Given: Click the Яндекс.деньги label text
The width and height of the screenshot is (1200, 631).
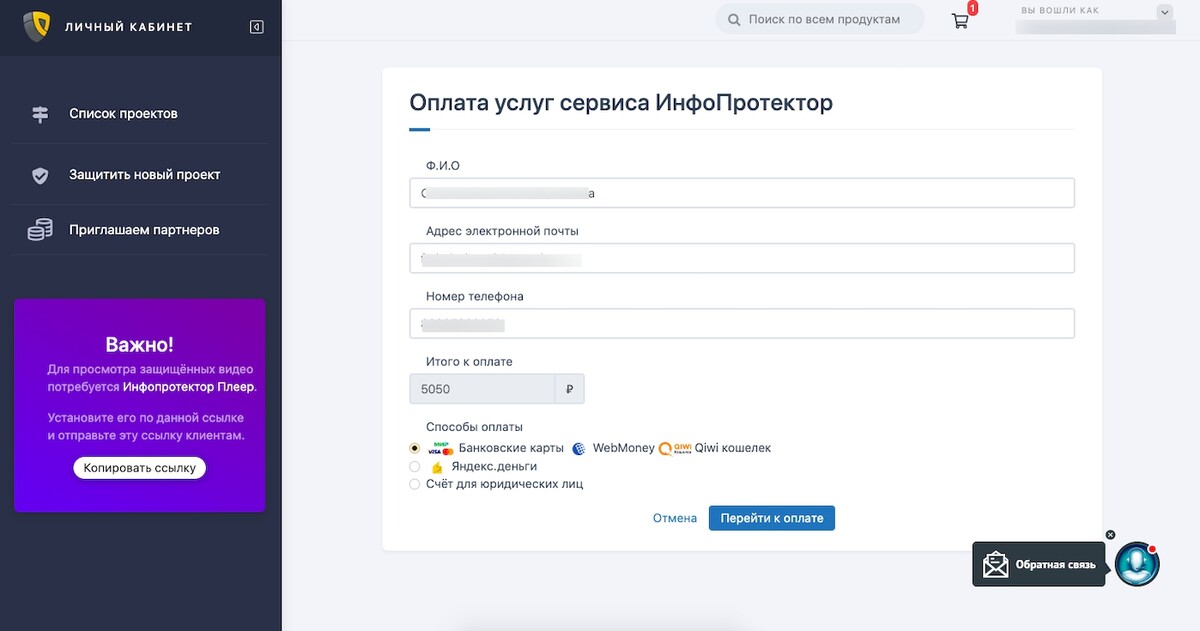Looking at the screenshot, I should tap(494, 466).
